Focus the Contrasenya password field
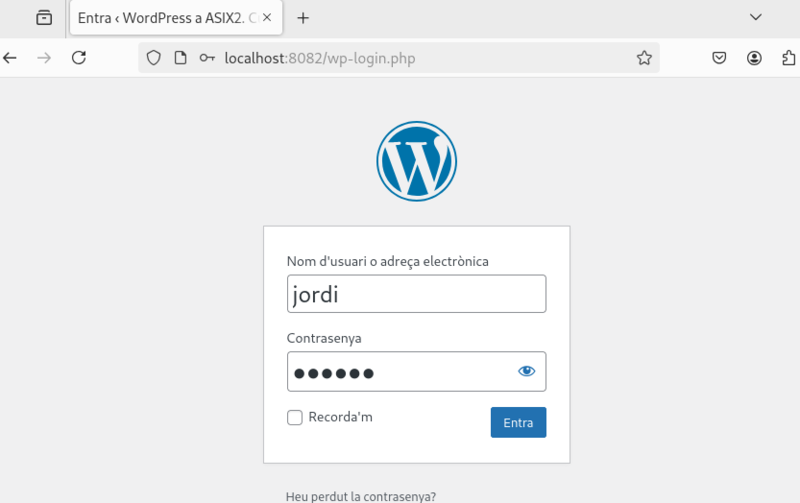 point(416,371)
